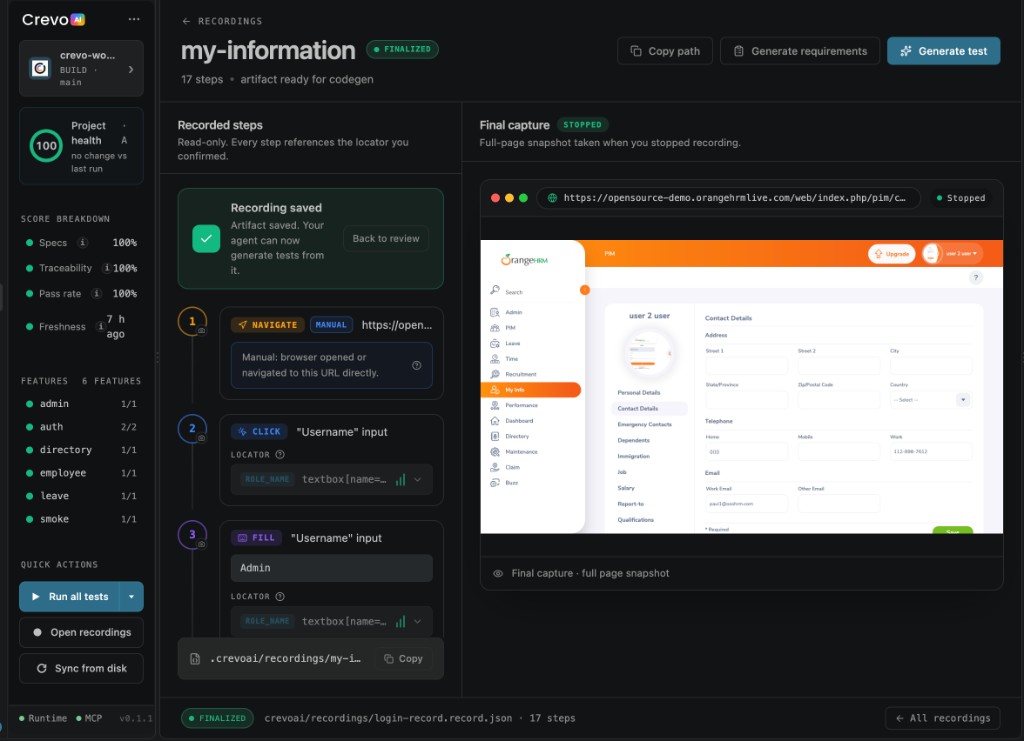Click locator strength bars in step 2

(400, 479)
